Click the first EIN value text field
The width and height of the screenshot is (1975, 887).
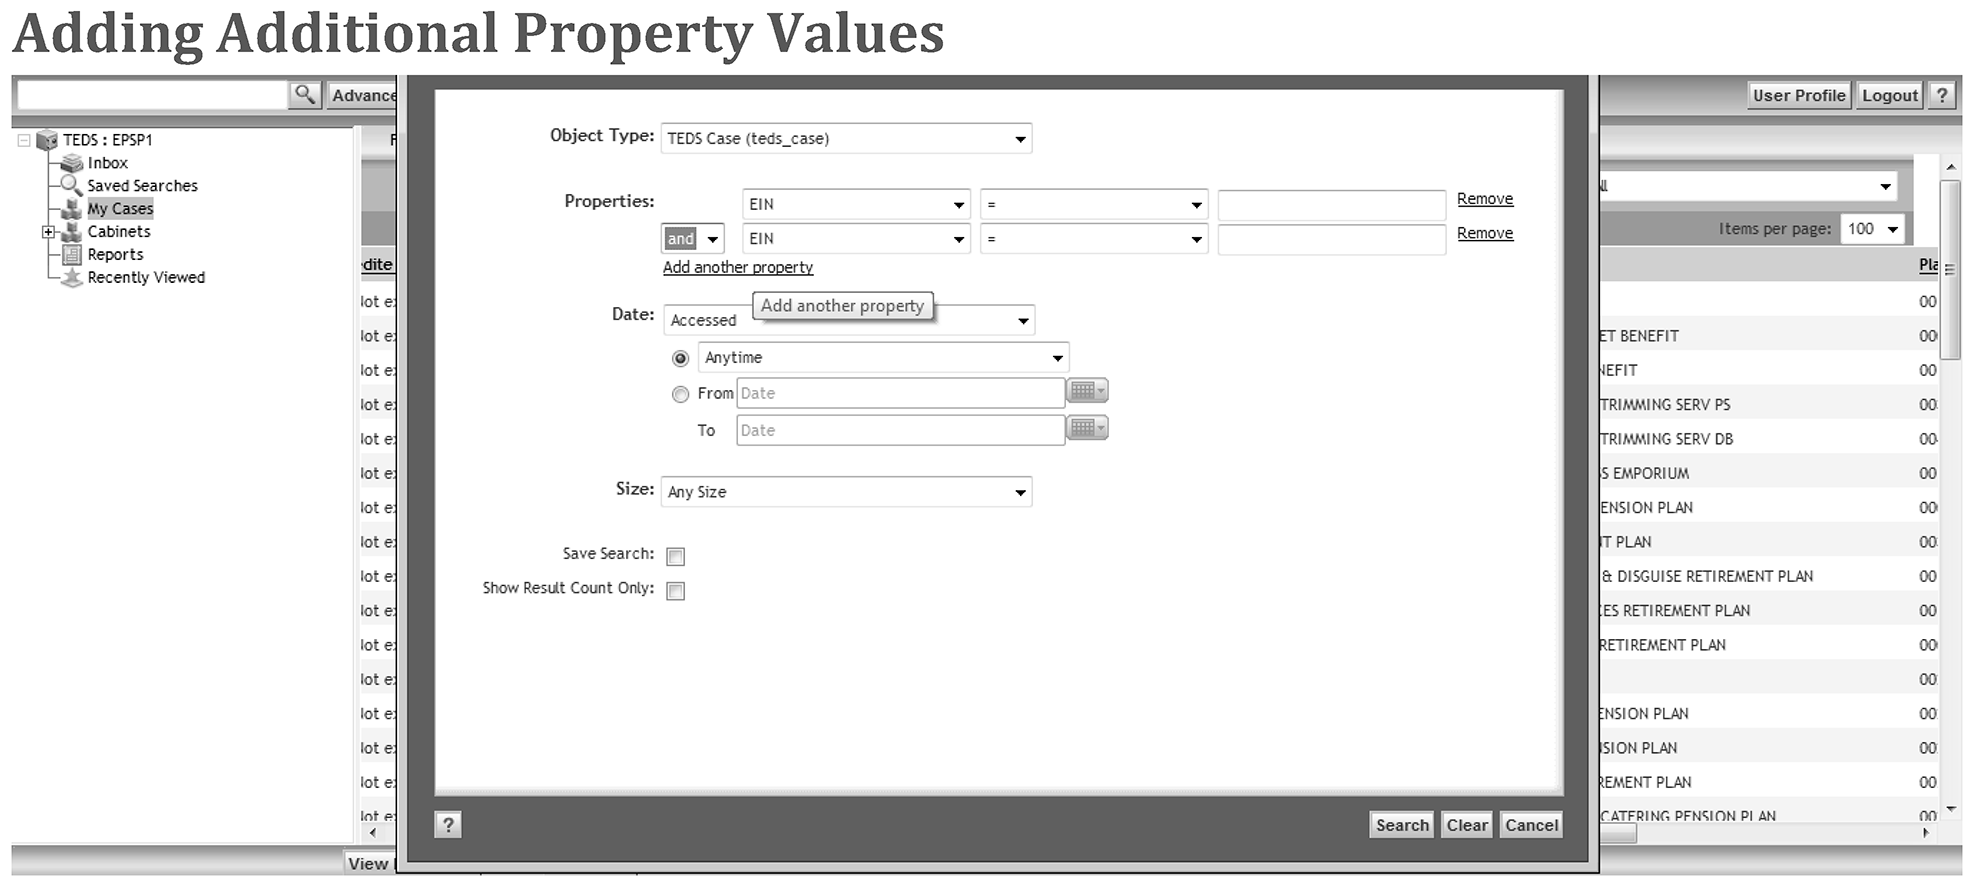click(x=1331, y=205)
